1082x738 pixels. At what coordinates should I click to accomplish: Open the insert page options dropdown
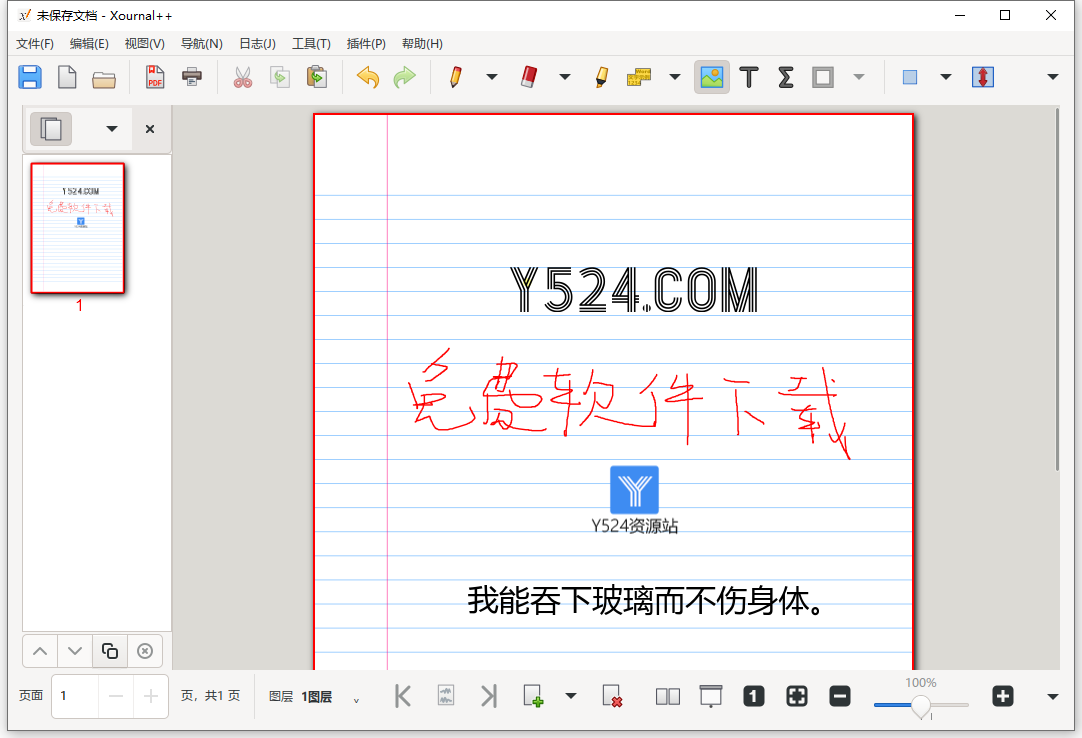[571, 696]
